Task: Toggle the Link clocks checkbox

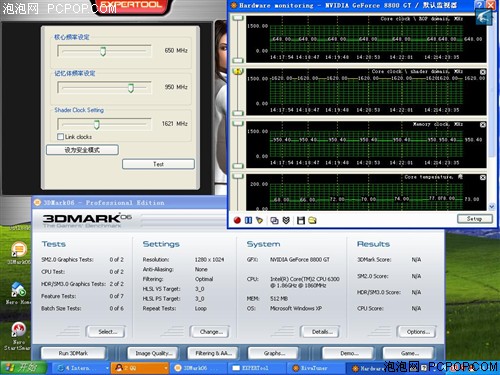Action: point(60,137)
